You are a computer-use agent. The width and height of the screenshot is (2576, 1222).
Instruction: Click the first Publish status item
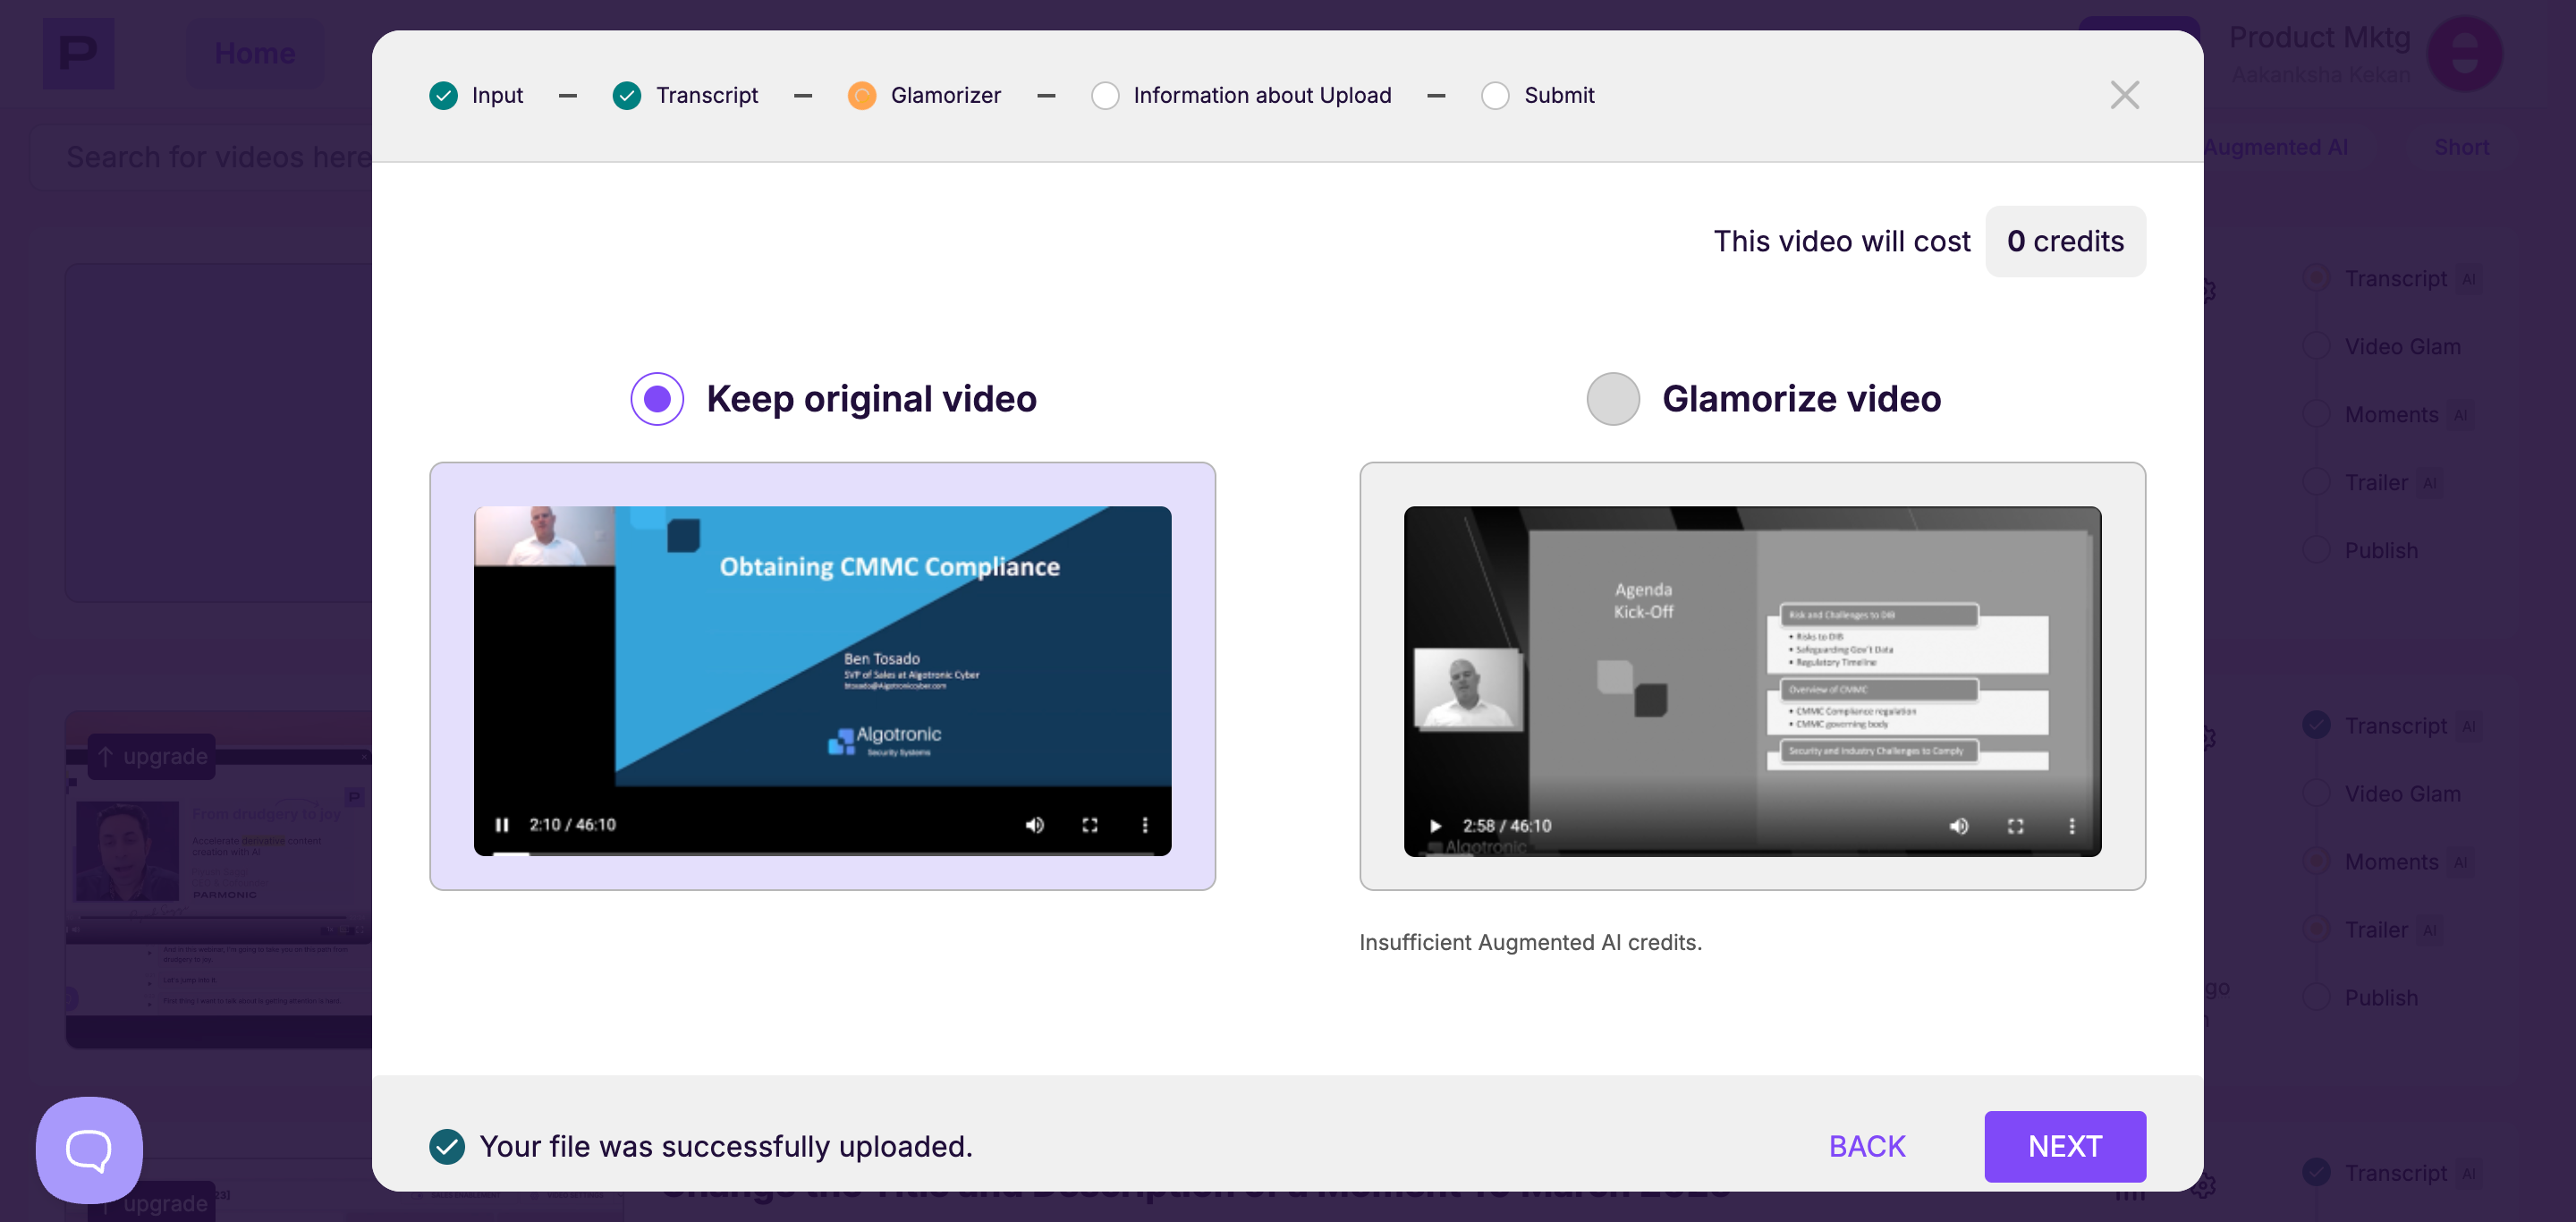tap(2361, 550)
